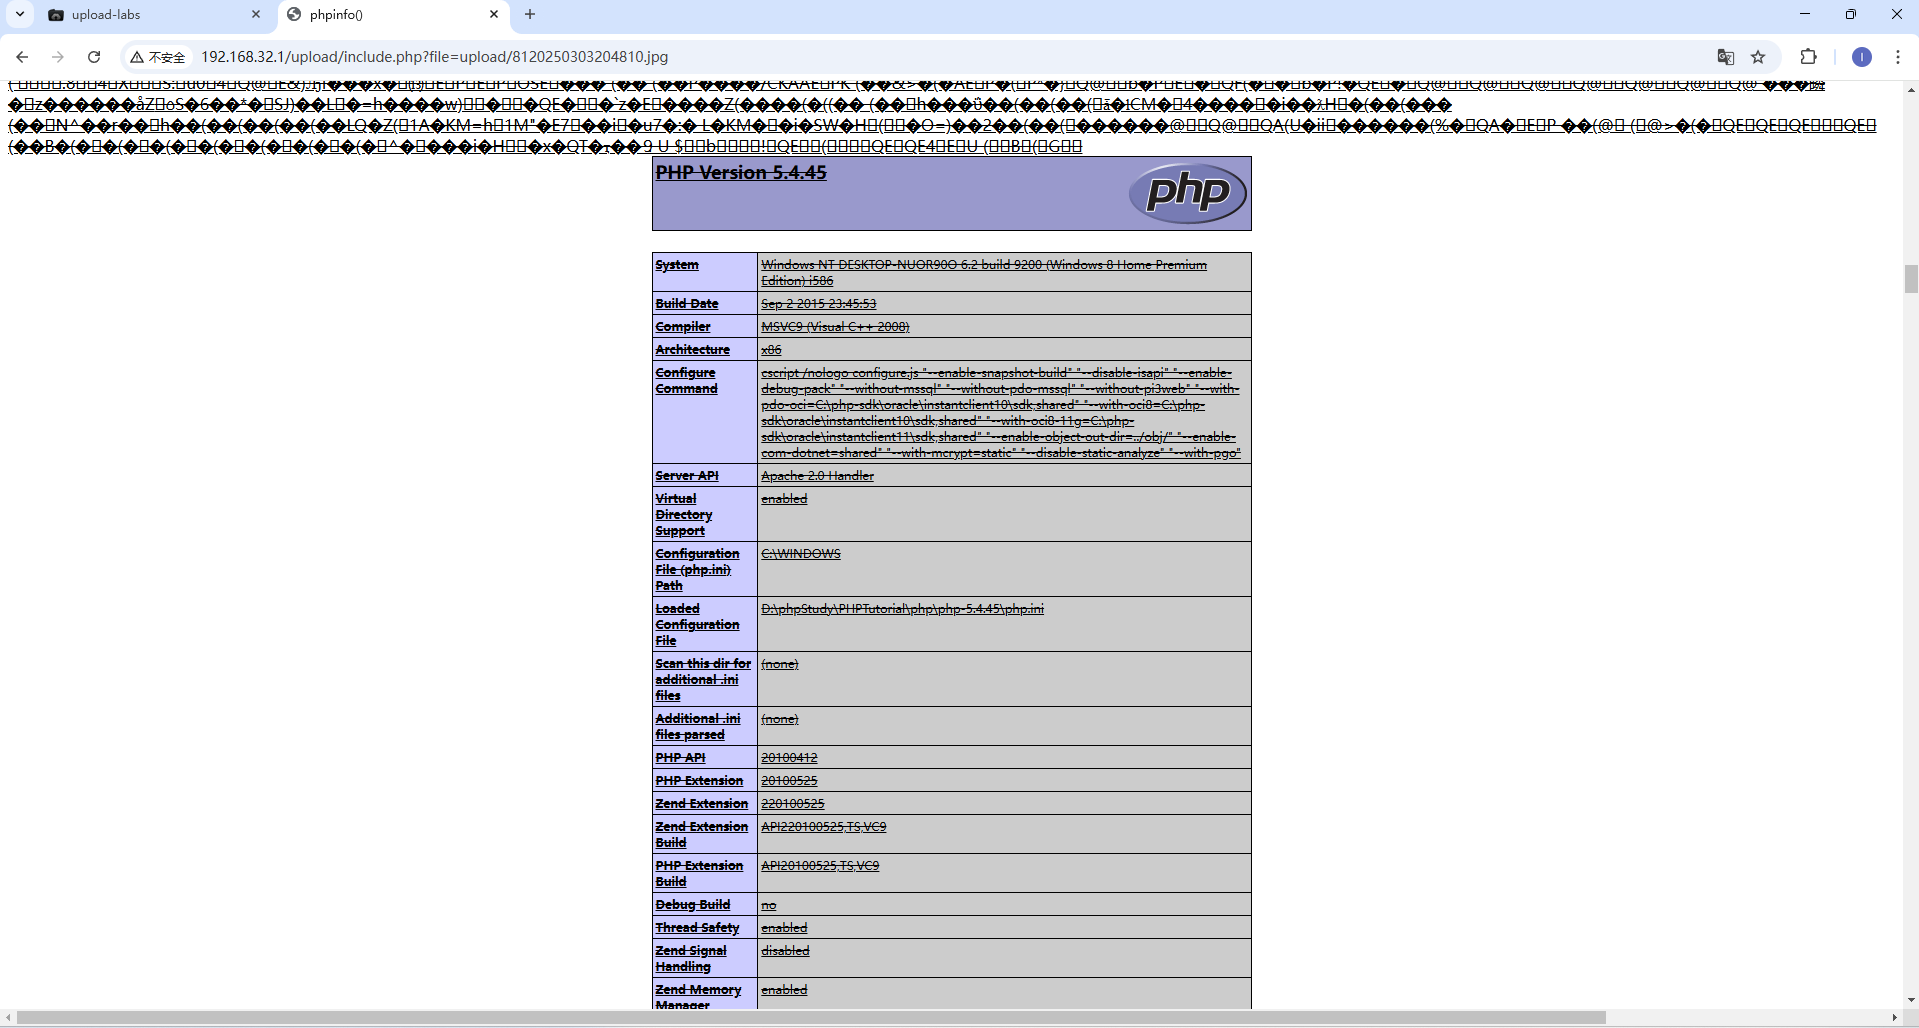
Task: Click the PHP logo image
Action: click(1188, 193)
